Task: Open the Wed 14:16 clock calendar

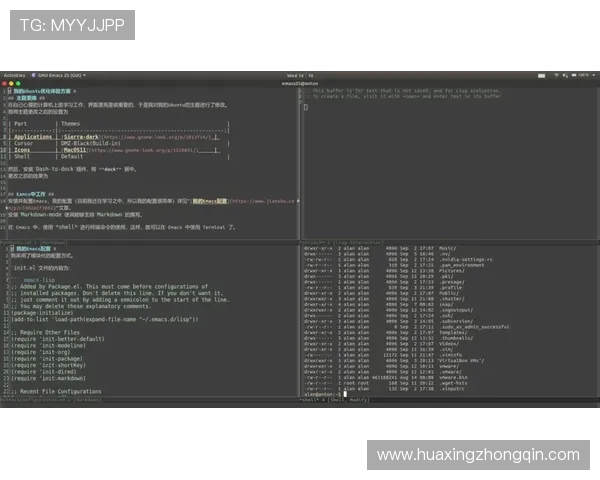Action: [x=300, y=74]
